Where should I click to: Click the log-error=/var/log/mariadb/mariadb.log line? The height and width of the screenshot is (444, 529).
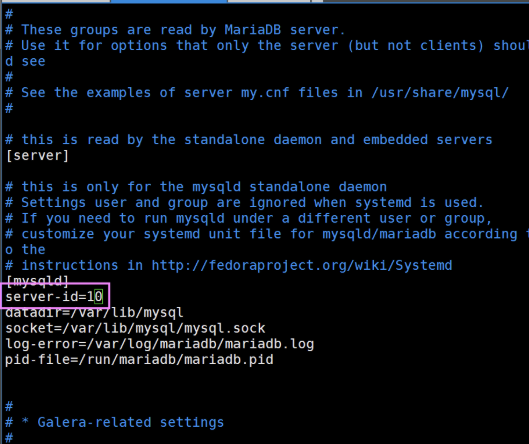(160, 344)
